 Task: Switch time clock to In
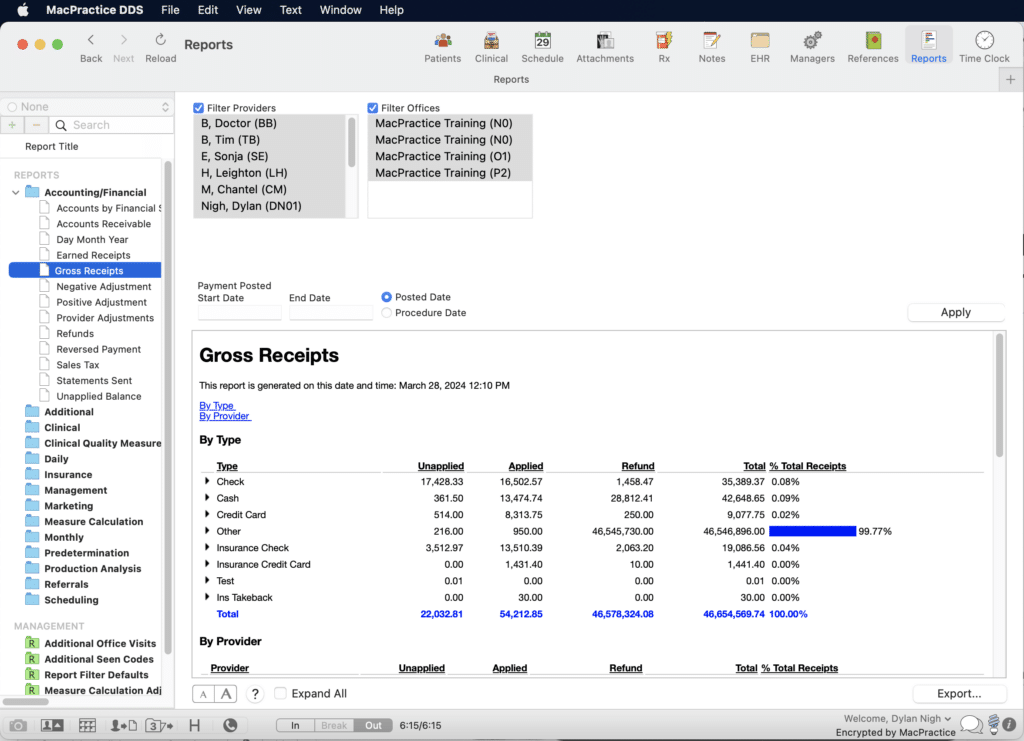pyautogui.click(x=295, y=725)
